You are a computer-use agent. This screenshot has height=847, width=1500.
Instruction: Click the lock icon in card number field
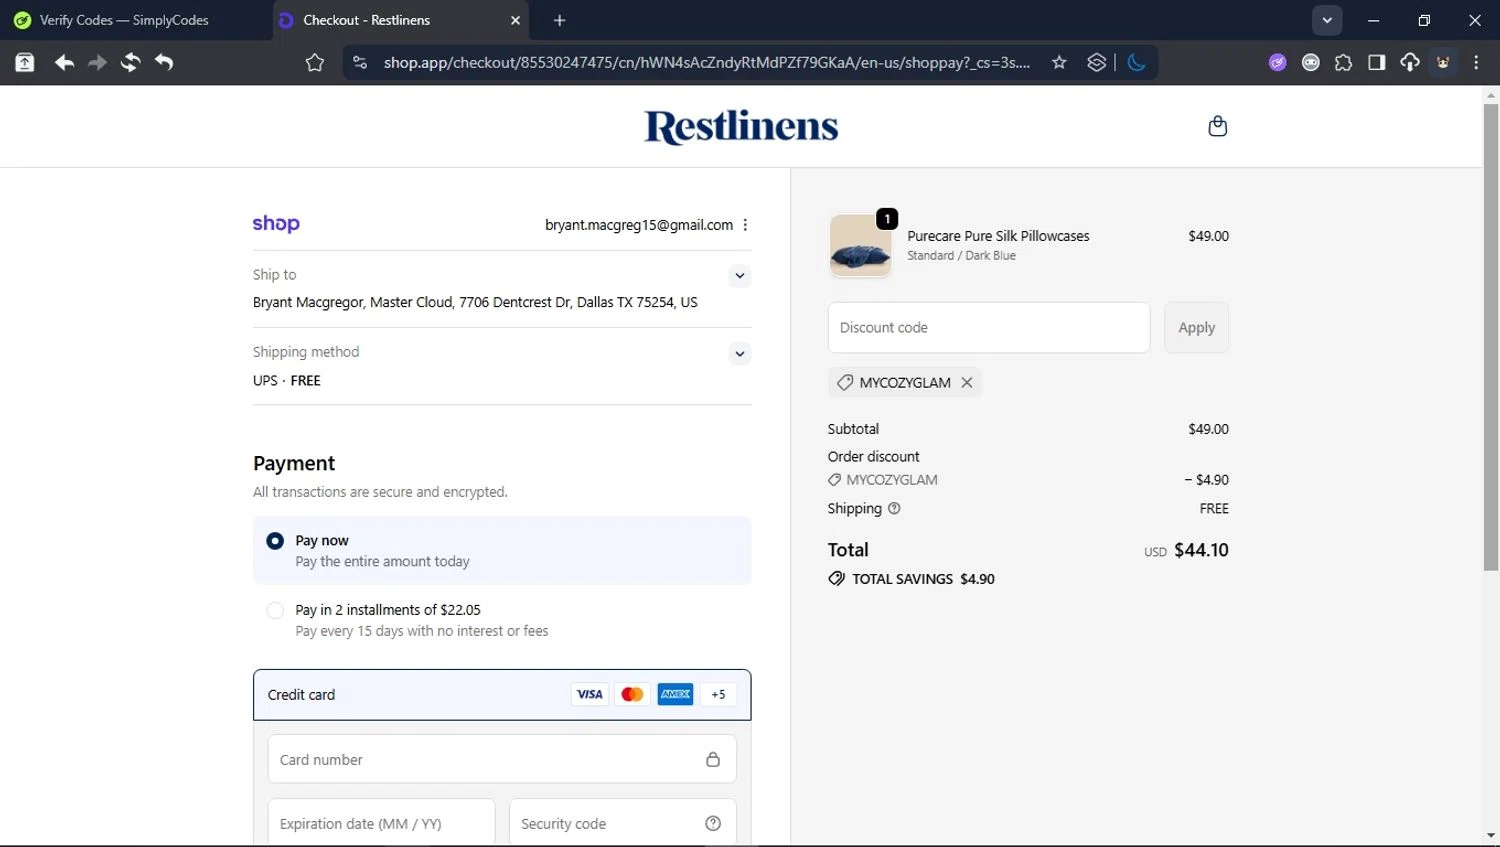tap(713, 759)
